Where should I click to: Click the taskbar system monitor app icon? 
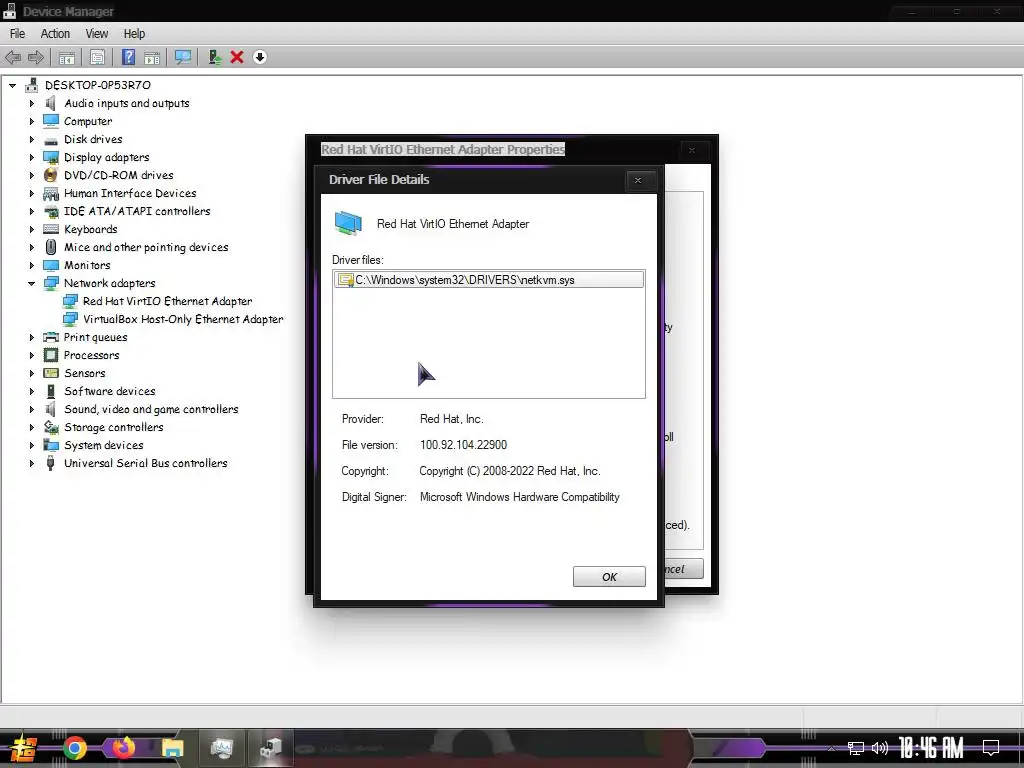point(221,748)
